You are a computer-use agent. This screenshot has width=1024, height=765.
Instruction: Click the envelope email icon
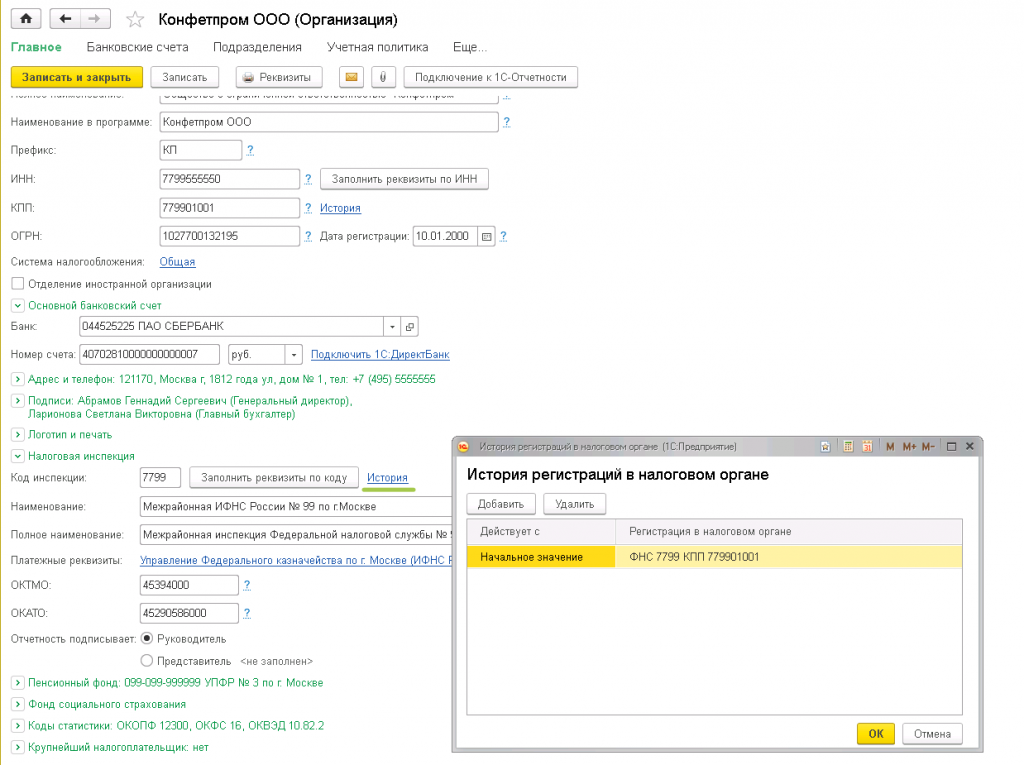coord(351,77)
